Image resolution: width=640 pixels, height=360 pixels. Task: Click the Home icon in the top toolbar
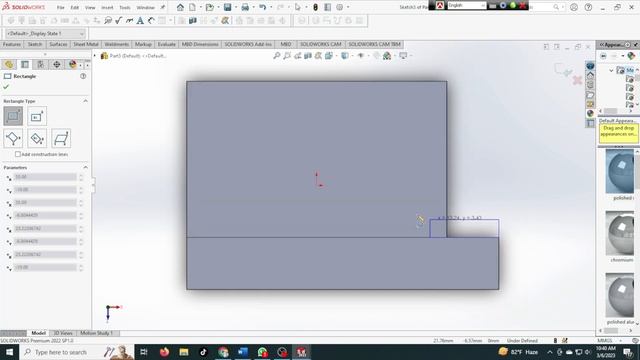180,7
